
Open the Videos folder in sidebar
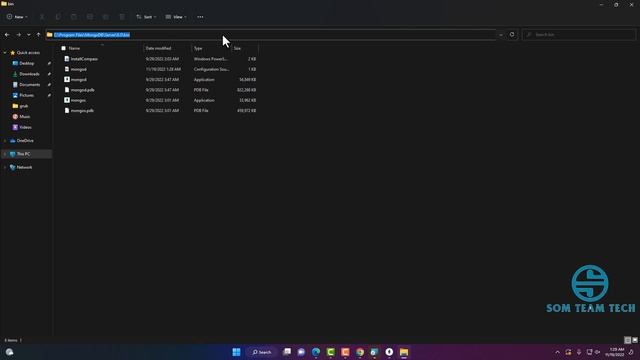click(25, 127)
